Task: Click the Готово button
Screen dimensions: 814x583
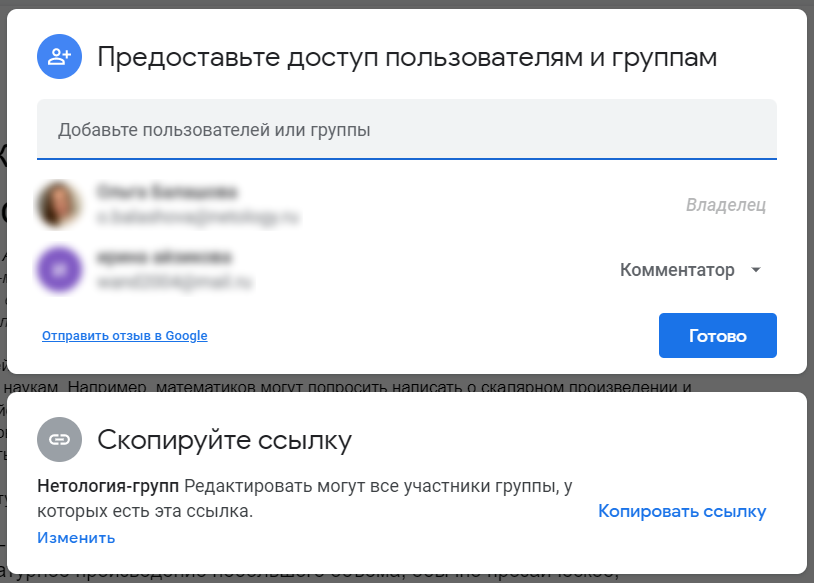Action: click(717, 335)
